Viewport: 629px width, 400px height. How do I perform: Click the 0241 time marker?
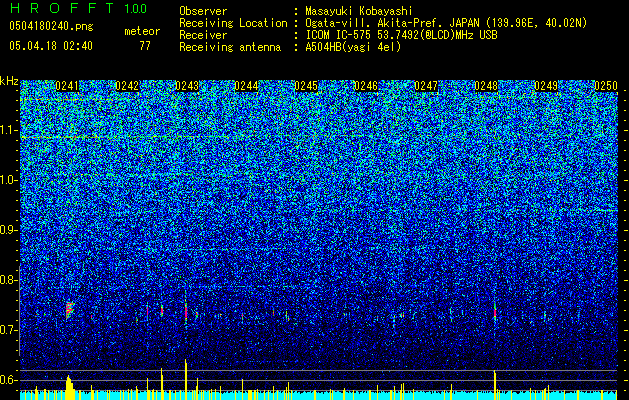point(67,86)
